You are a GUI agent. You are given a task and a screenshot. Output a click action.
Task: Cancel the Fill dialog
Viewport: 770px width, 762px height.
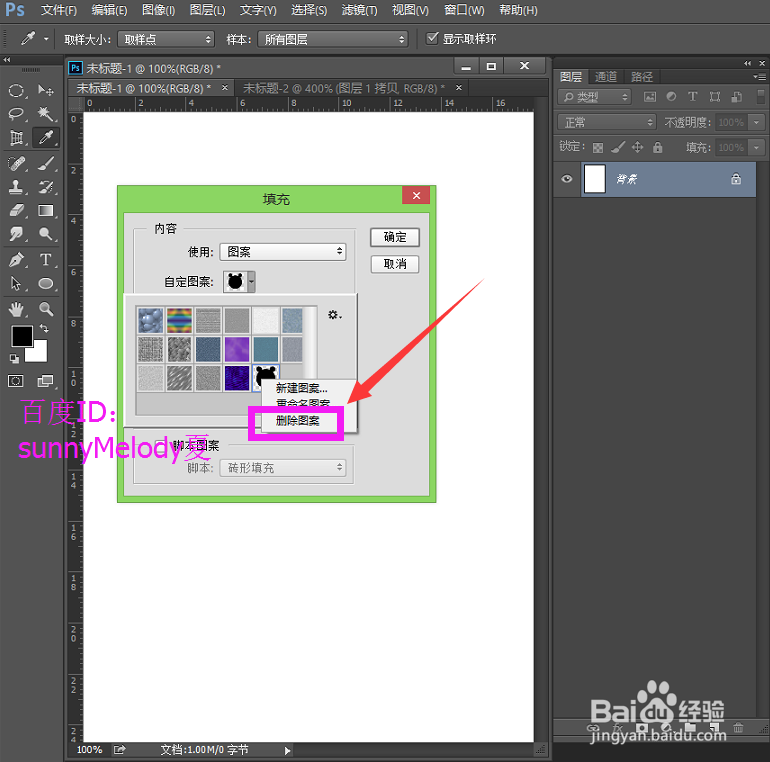click(x=395, y=264)
